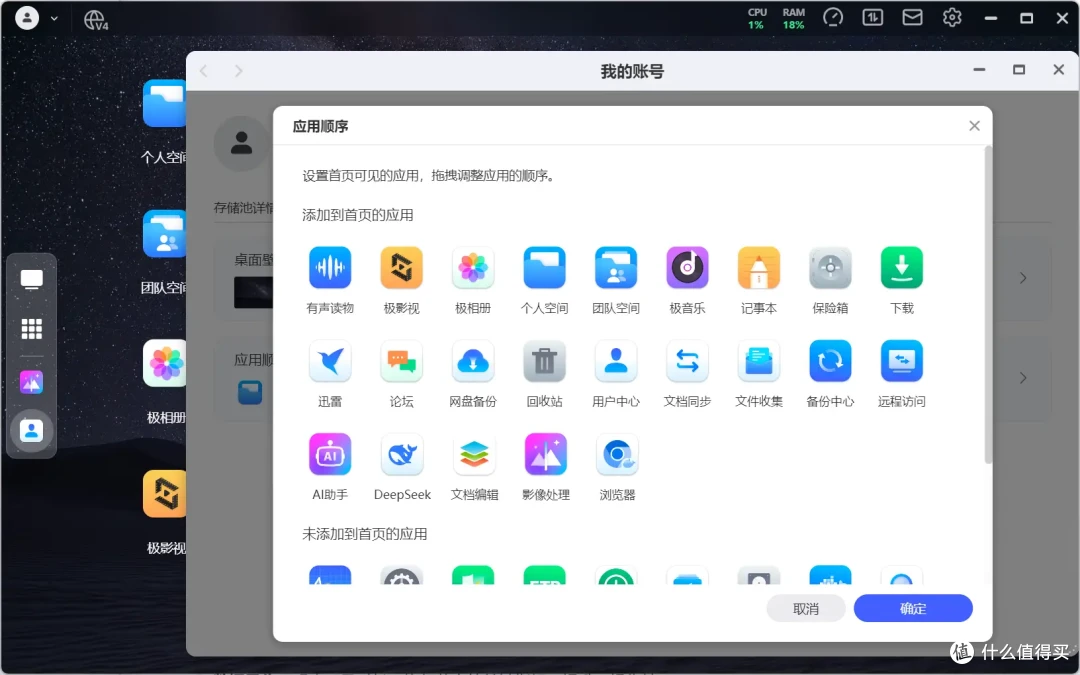Select the 文件收集 app icon
This screenshot has width=1080, height=675.
point(759,361)
